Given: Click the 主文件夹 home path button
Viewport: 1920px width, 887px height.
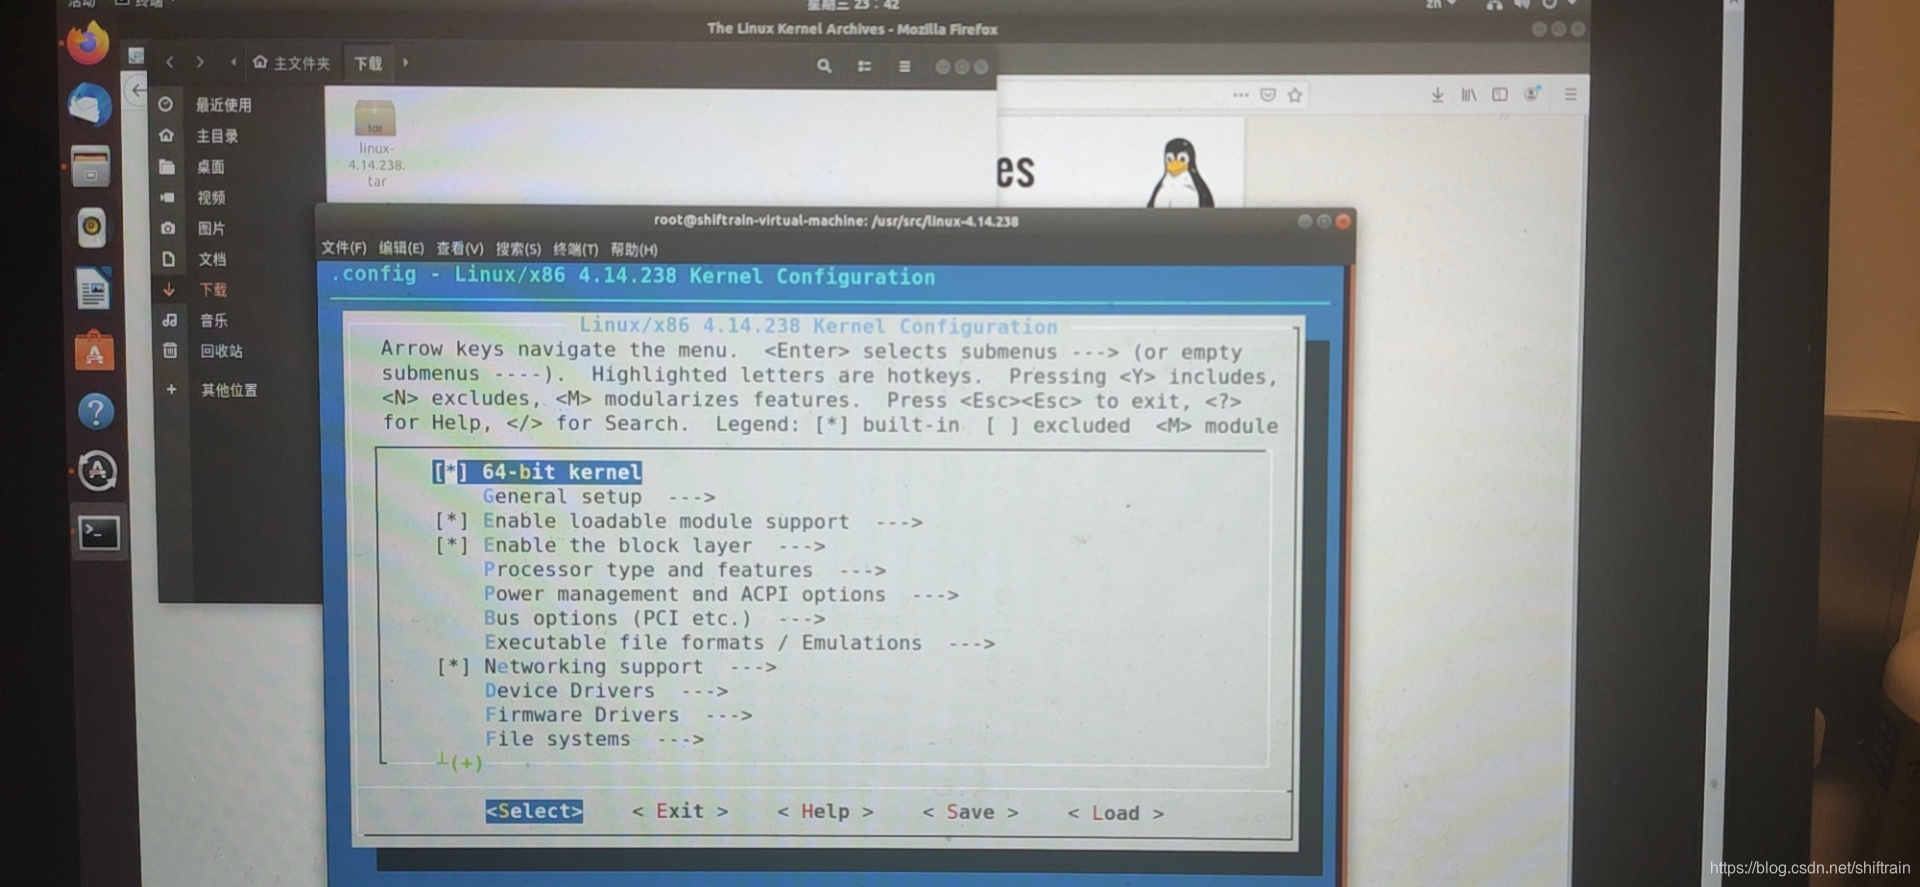Looking at the screenshot, I should pos(291,63).
